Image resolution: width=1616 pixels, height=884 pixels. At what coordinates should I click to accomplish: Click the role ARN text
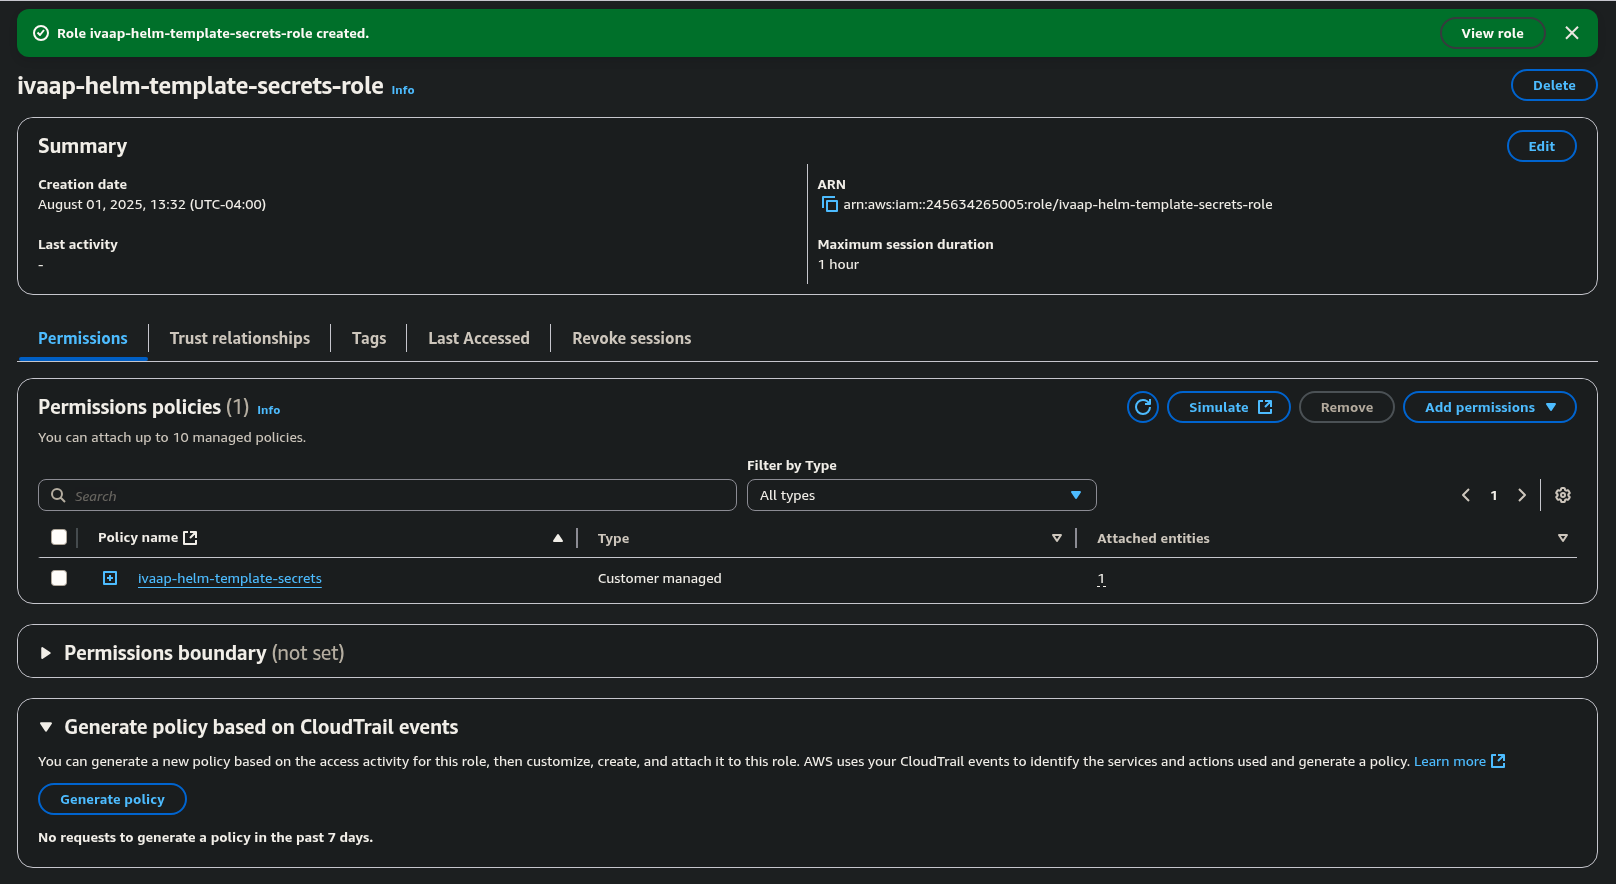pos(1057,204)
